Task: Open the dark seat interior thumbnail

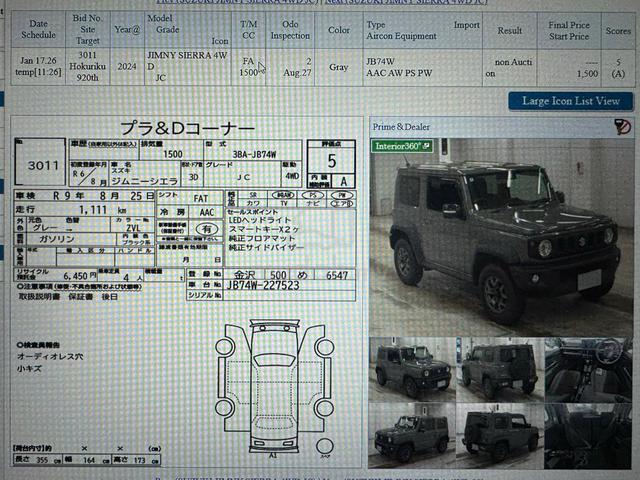Action: [588, 436]
